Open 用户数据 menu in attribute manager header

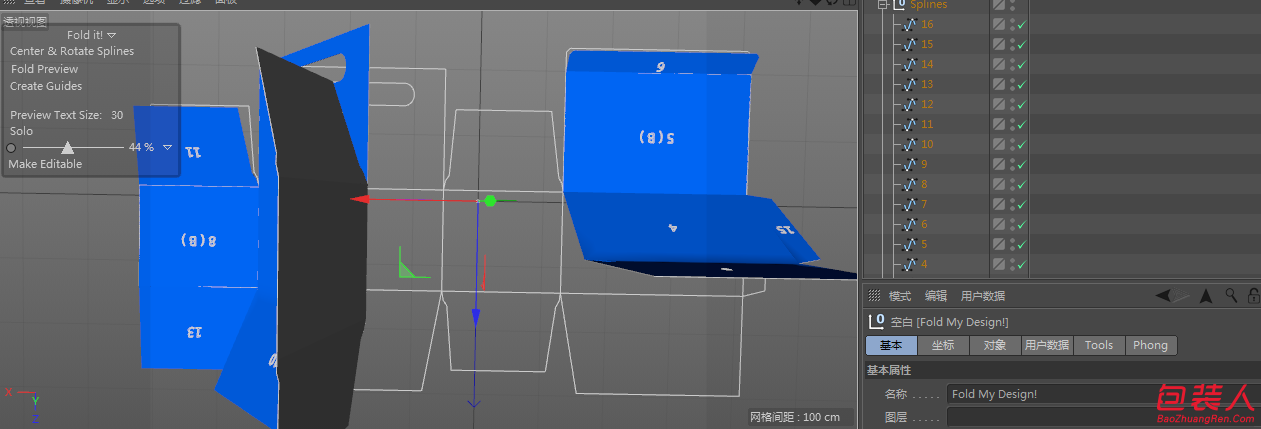tap(983, 296)
